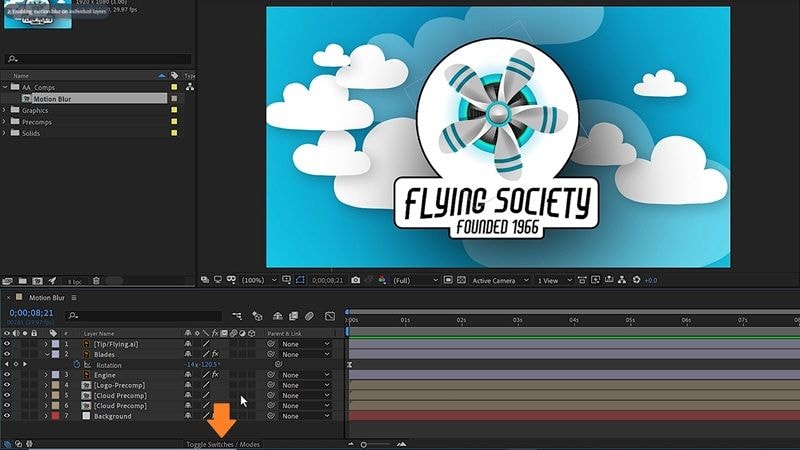Hide the [Logo-Precomp] layer eye toggle
This screenshot has height=450, width=800.
coord(7,385)
